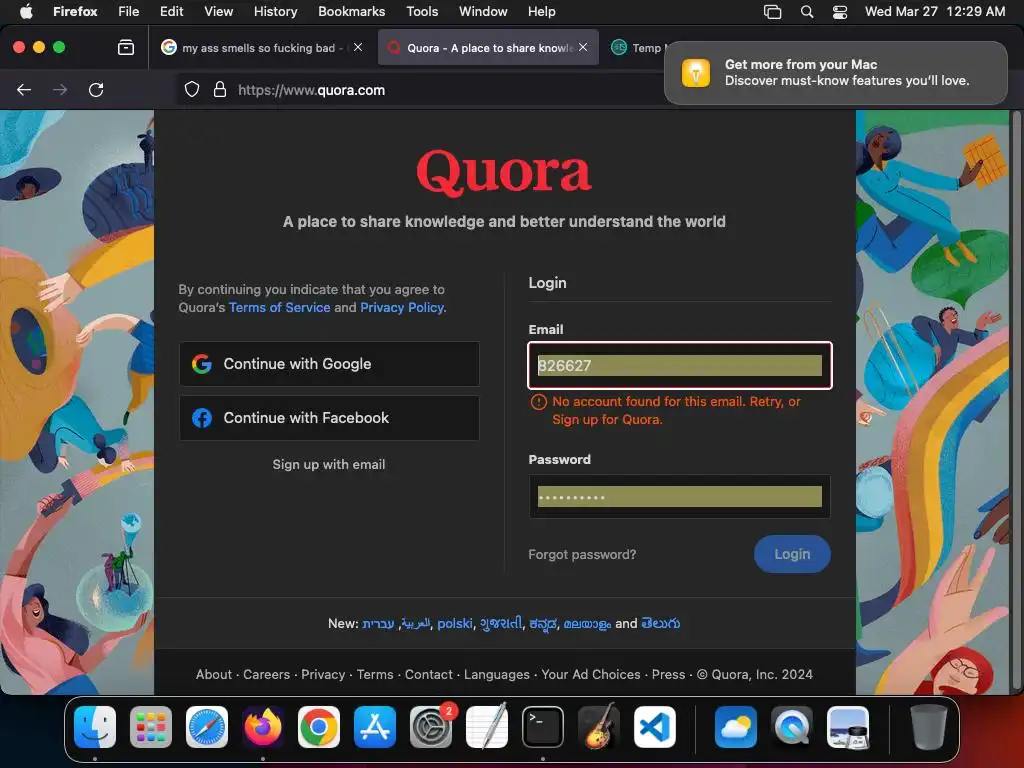Close the Google search tab
The image size is (1024, 768).
(x=358, y=47)
